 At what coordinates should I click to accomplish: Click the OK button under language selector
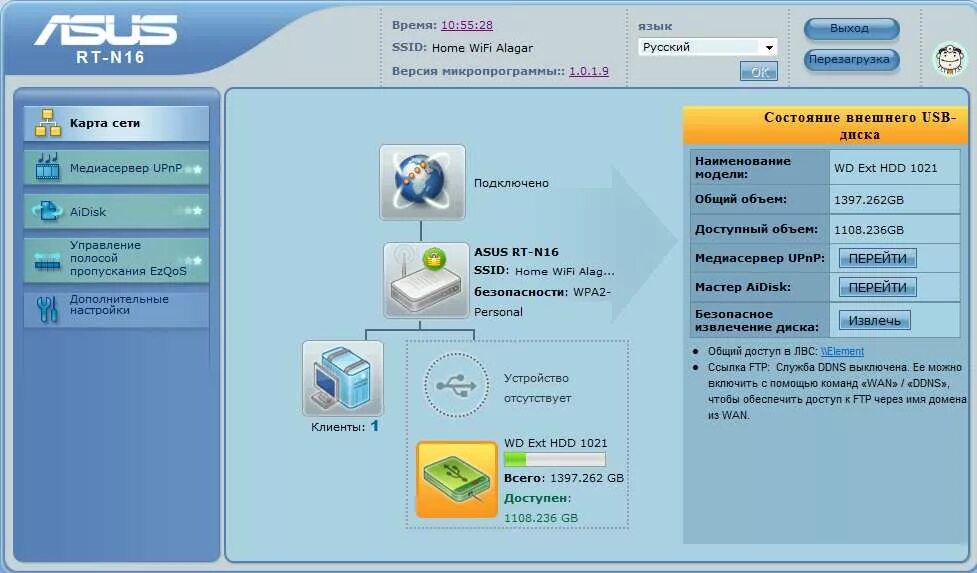[758, 72]
